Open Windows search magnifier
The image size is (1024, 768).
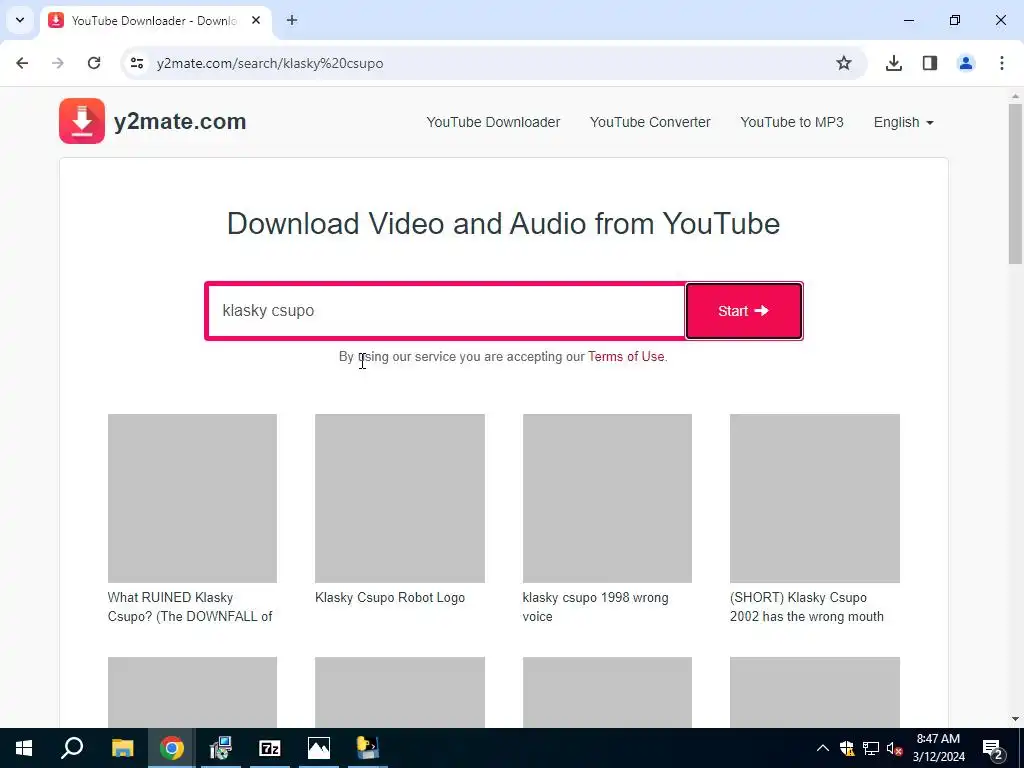pos(72,748)
